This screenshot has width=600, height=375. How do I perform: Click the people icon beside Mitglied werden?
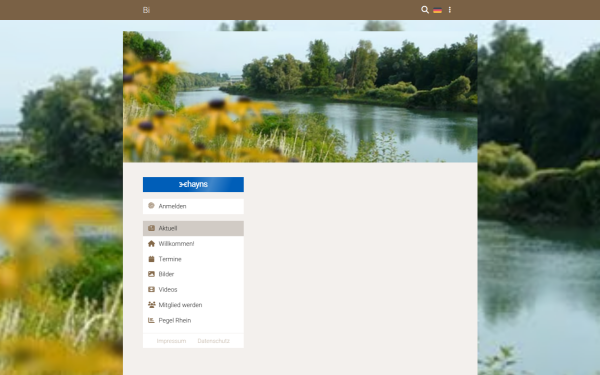point(152,305)
